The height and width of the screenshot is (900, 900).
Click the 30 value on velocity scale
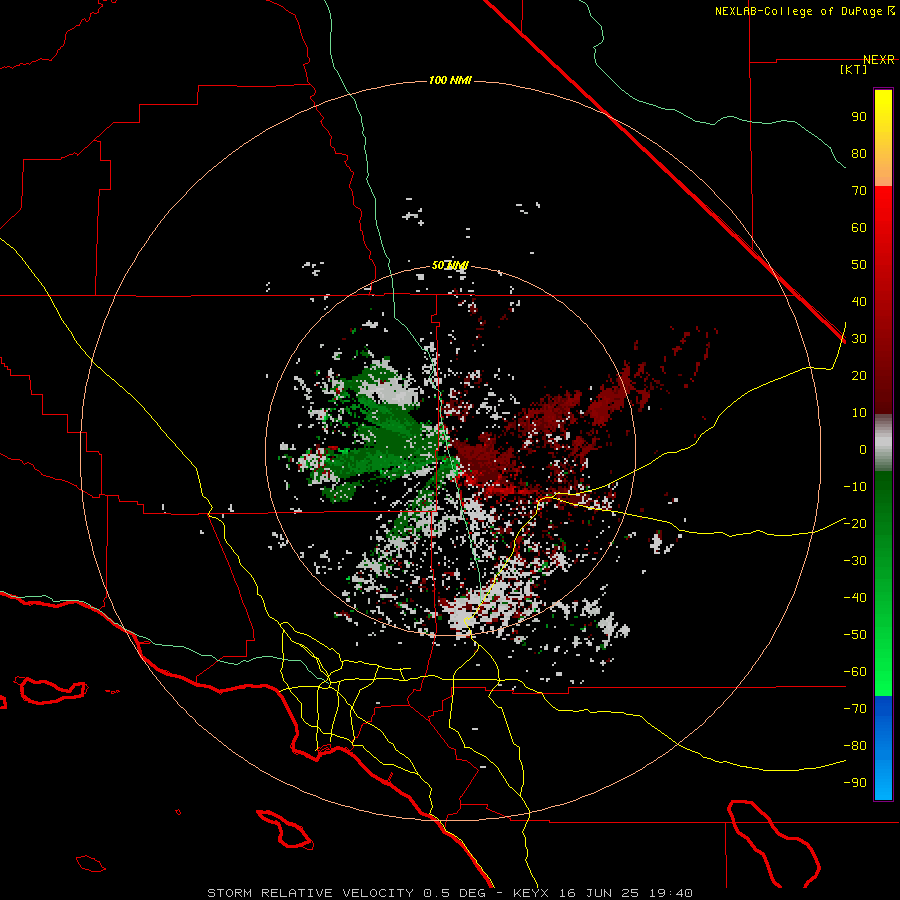[x=859, y=339]
